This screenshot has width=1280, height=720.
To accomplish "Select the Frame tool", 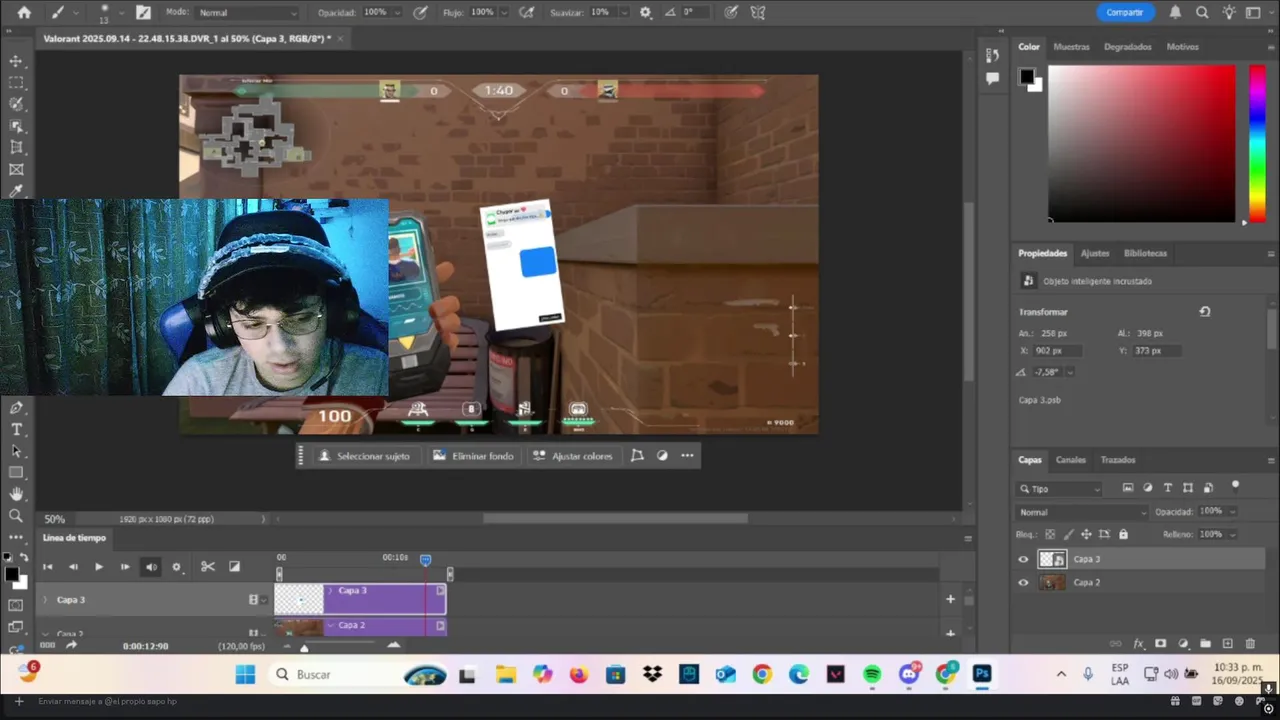I will 16,170.
